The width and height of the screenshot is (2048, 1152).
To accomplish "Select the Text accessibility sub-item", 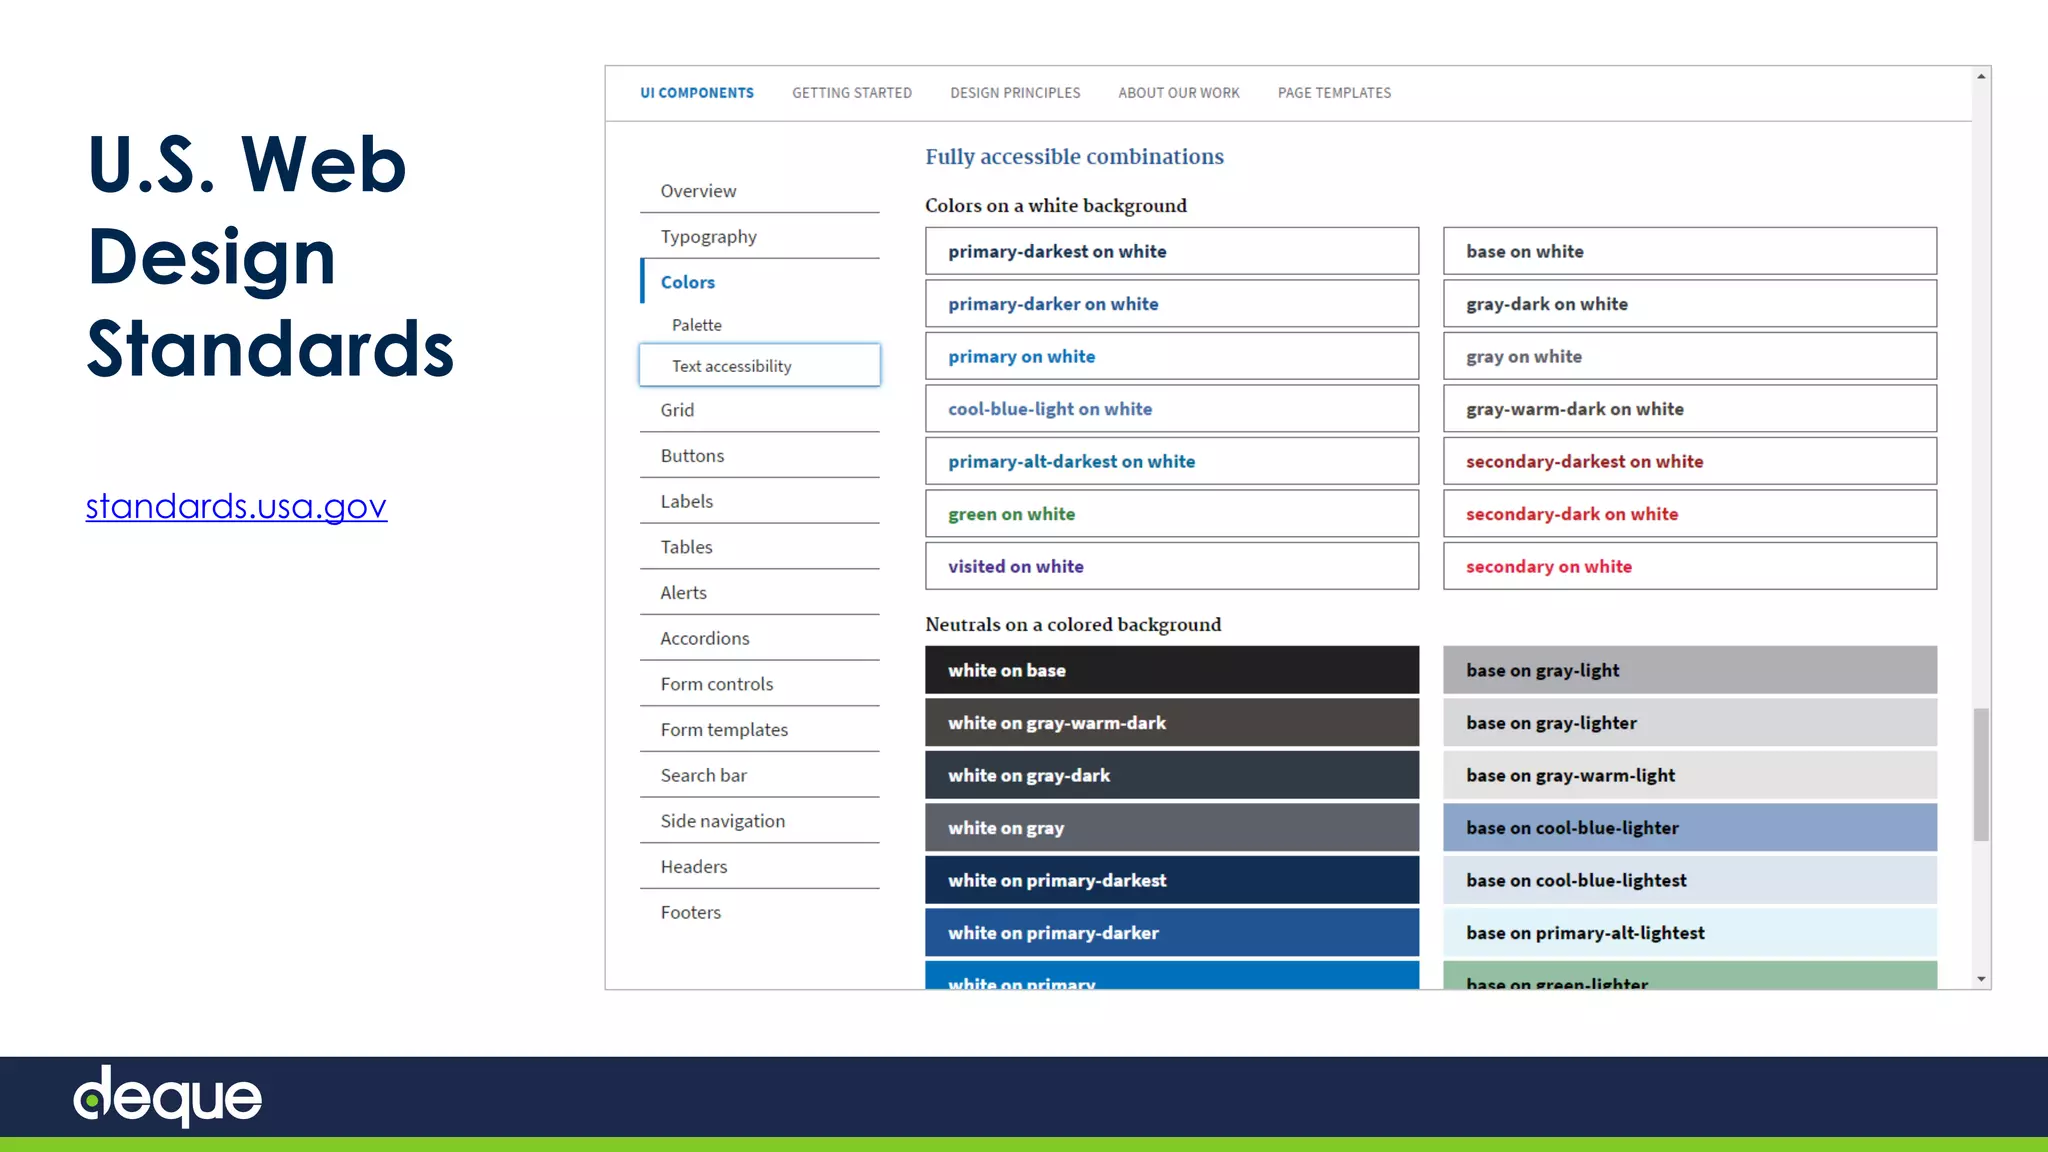I will click(760, 366).
